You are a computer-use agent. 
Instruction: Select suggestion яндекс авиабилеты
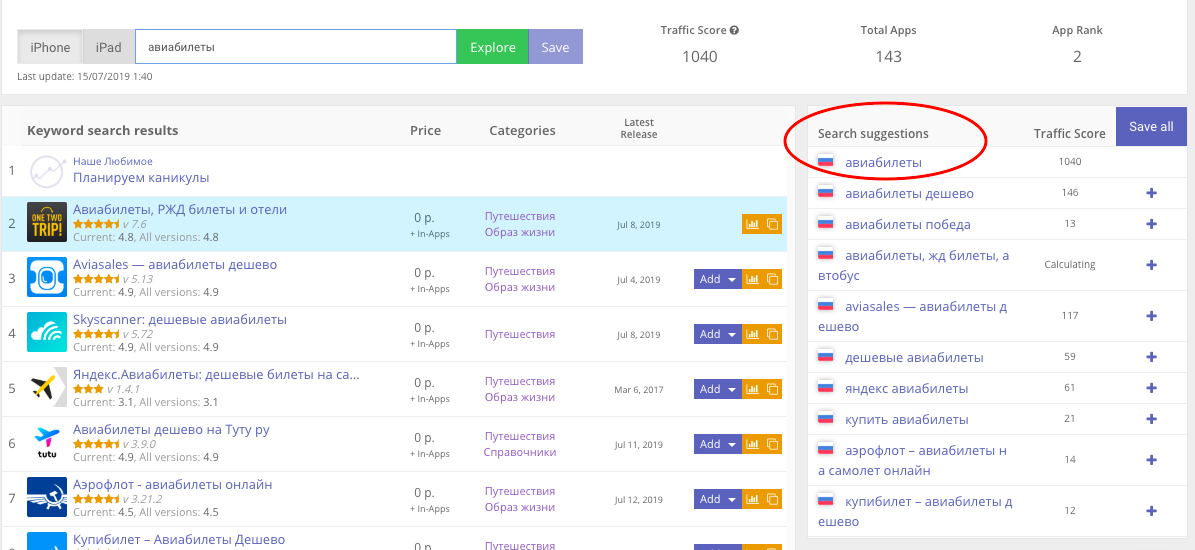coord(906,389)
